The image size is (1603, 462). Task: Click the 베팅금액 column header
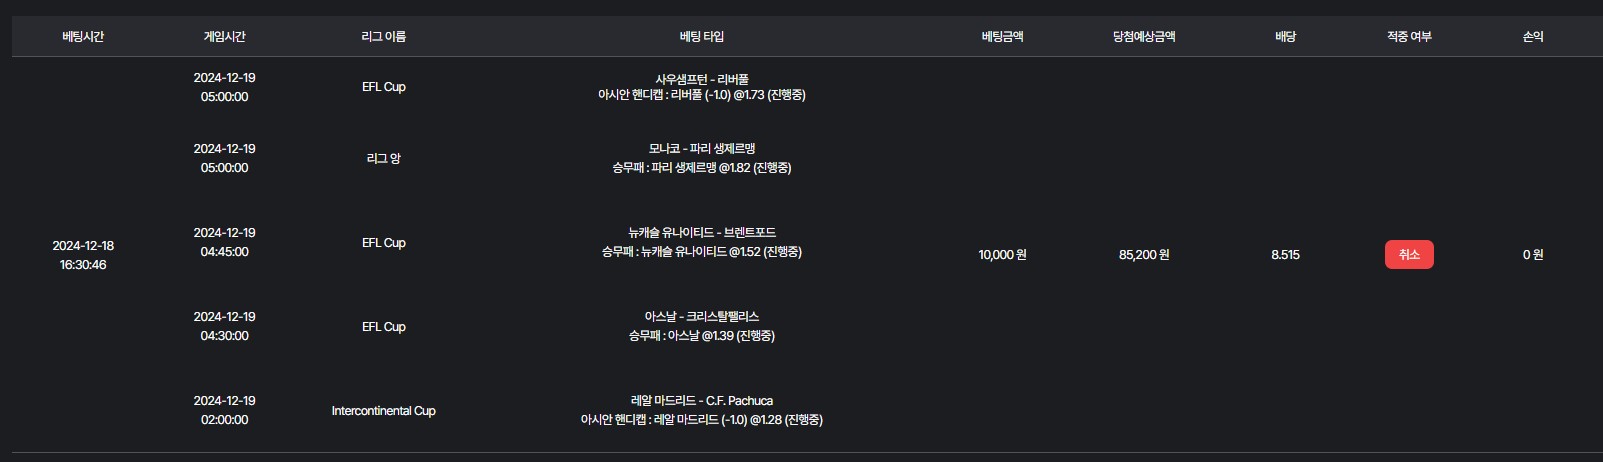tap(1002, 37)
